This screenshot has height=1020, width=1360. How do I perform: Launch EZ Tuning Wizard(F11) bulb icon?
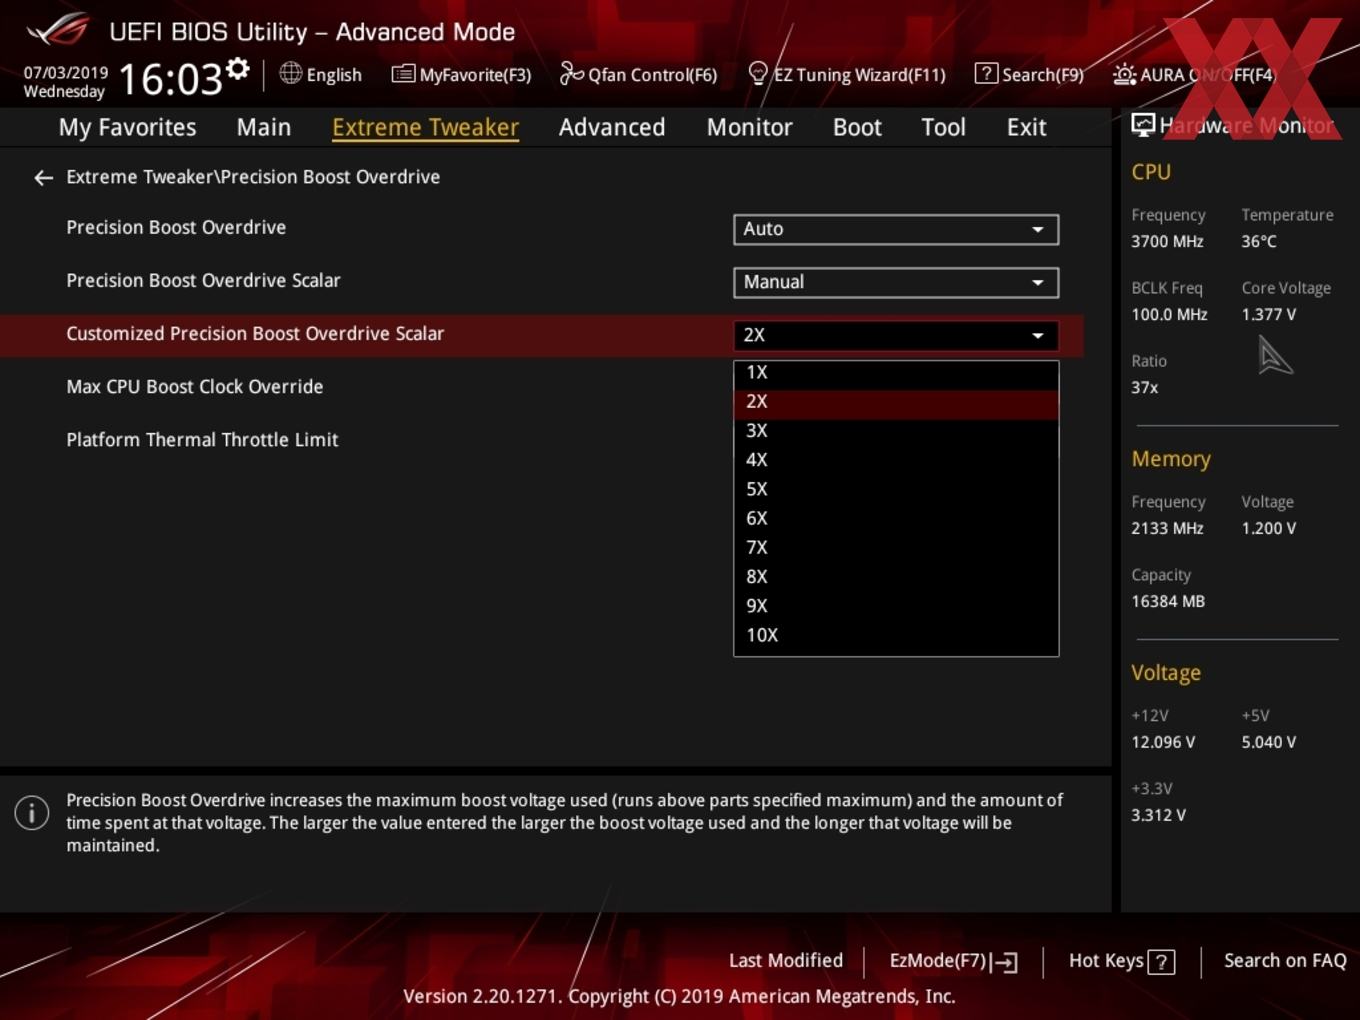[758, 74]
